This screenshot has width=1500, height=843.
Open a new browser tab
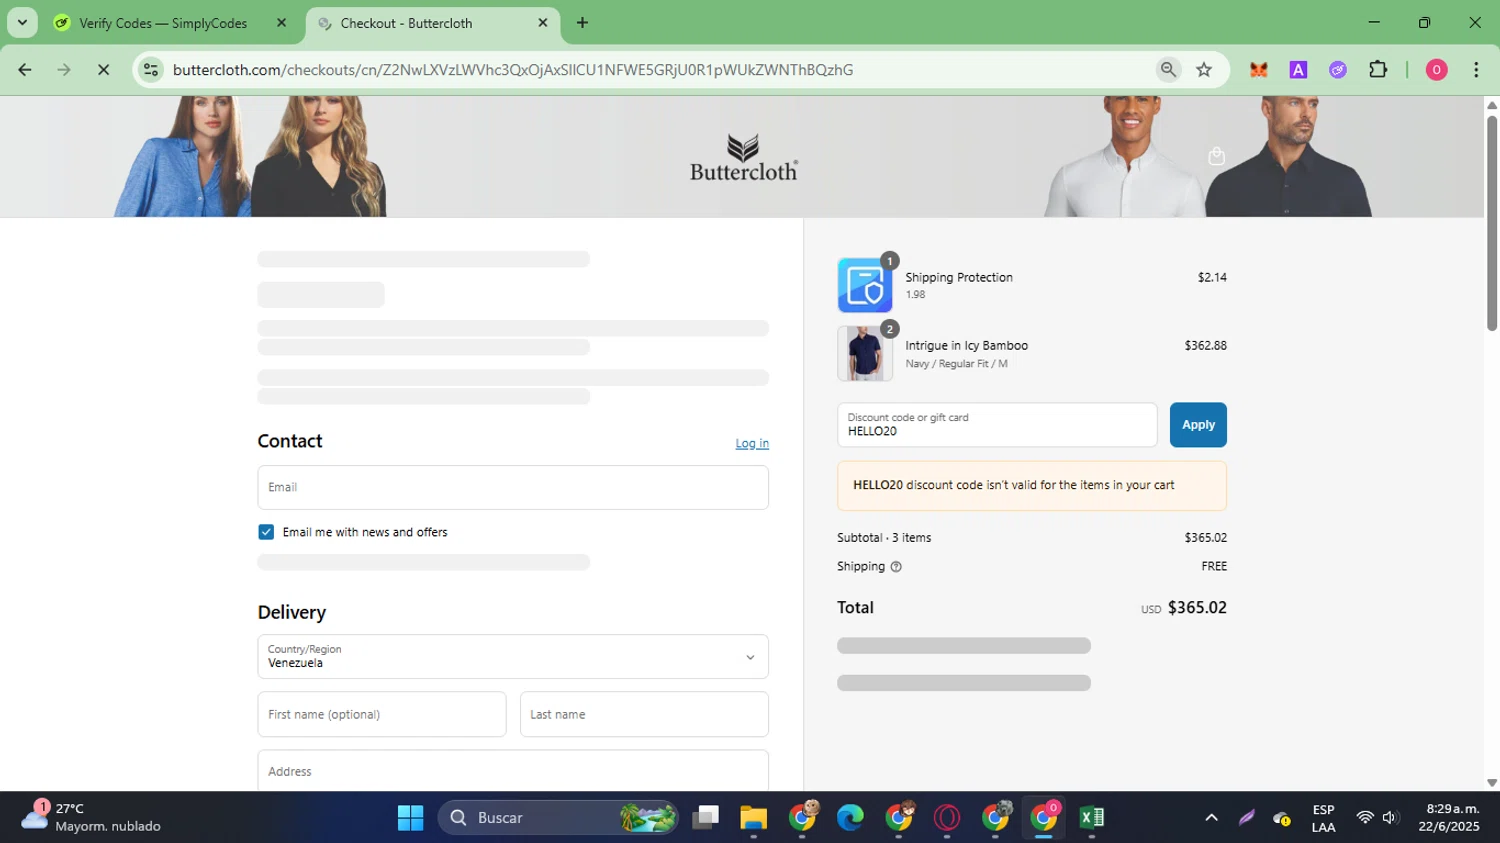point(582,22)
